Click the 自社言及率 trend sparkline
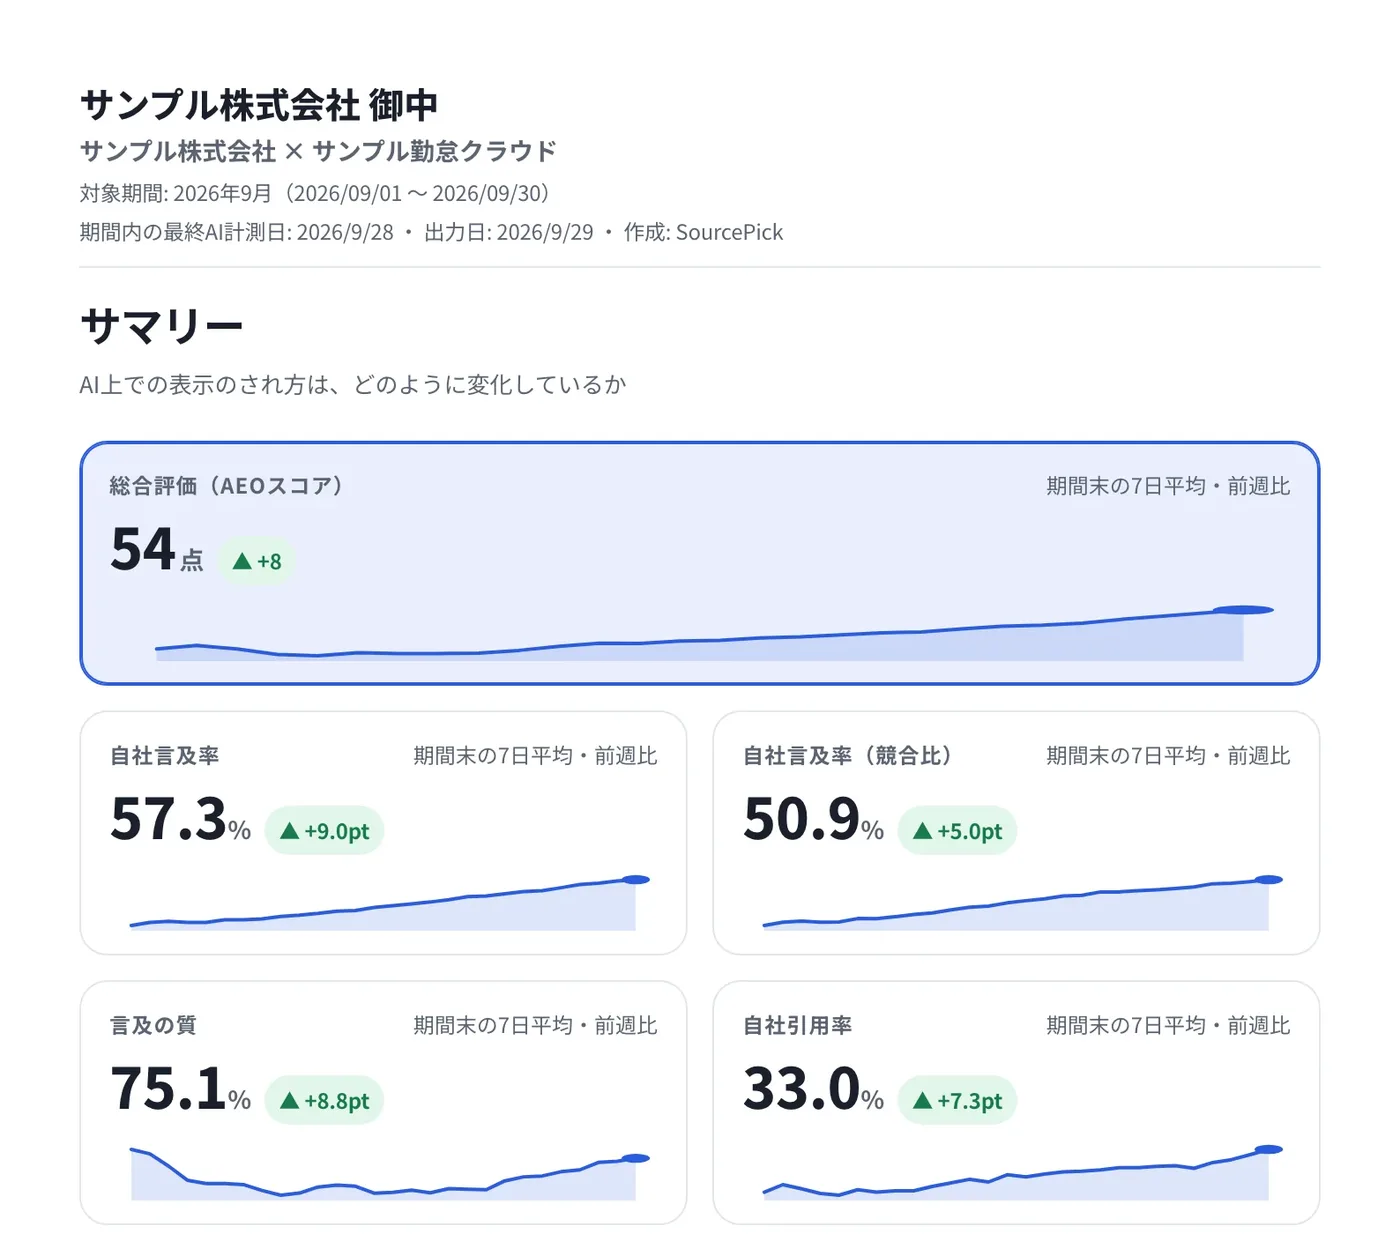The height and width of the screenshot is (1234, 1400). (390, 902)
